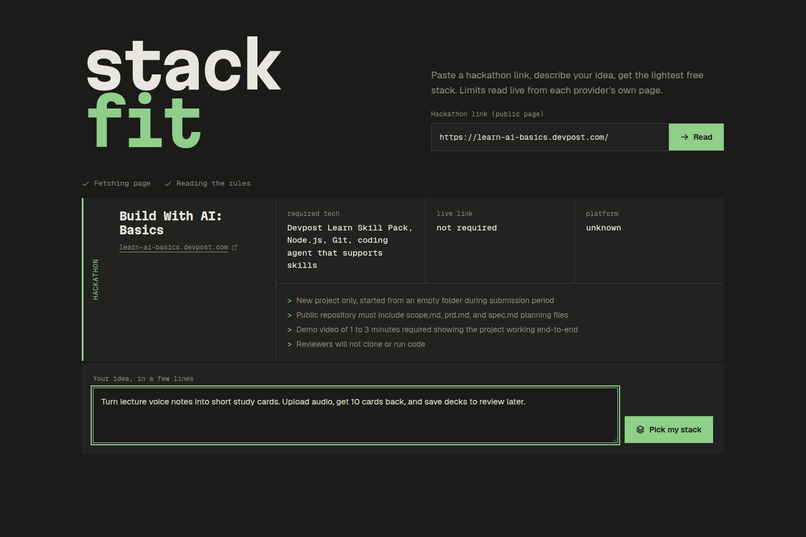Viewport: 806px width, 537px height.
Task: Grab the textarea resize handle corner
Action: pyautogui.click(x=615, y=439)
